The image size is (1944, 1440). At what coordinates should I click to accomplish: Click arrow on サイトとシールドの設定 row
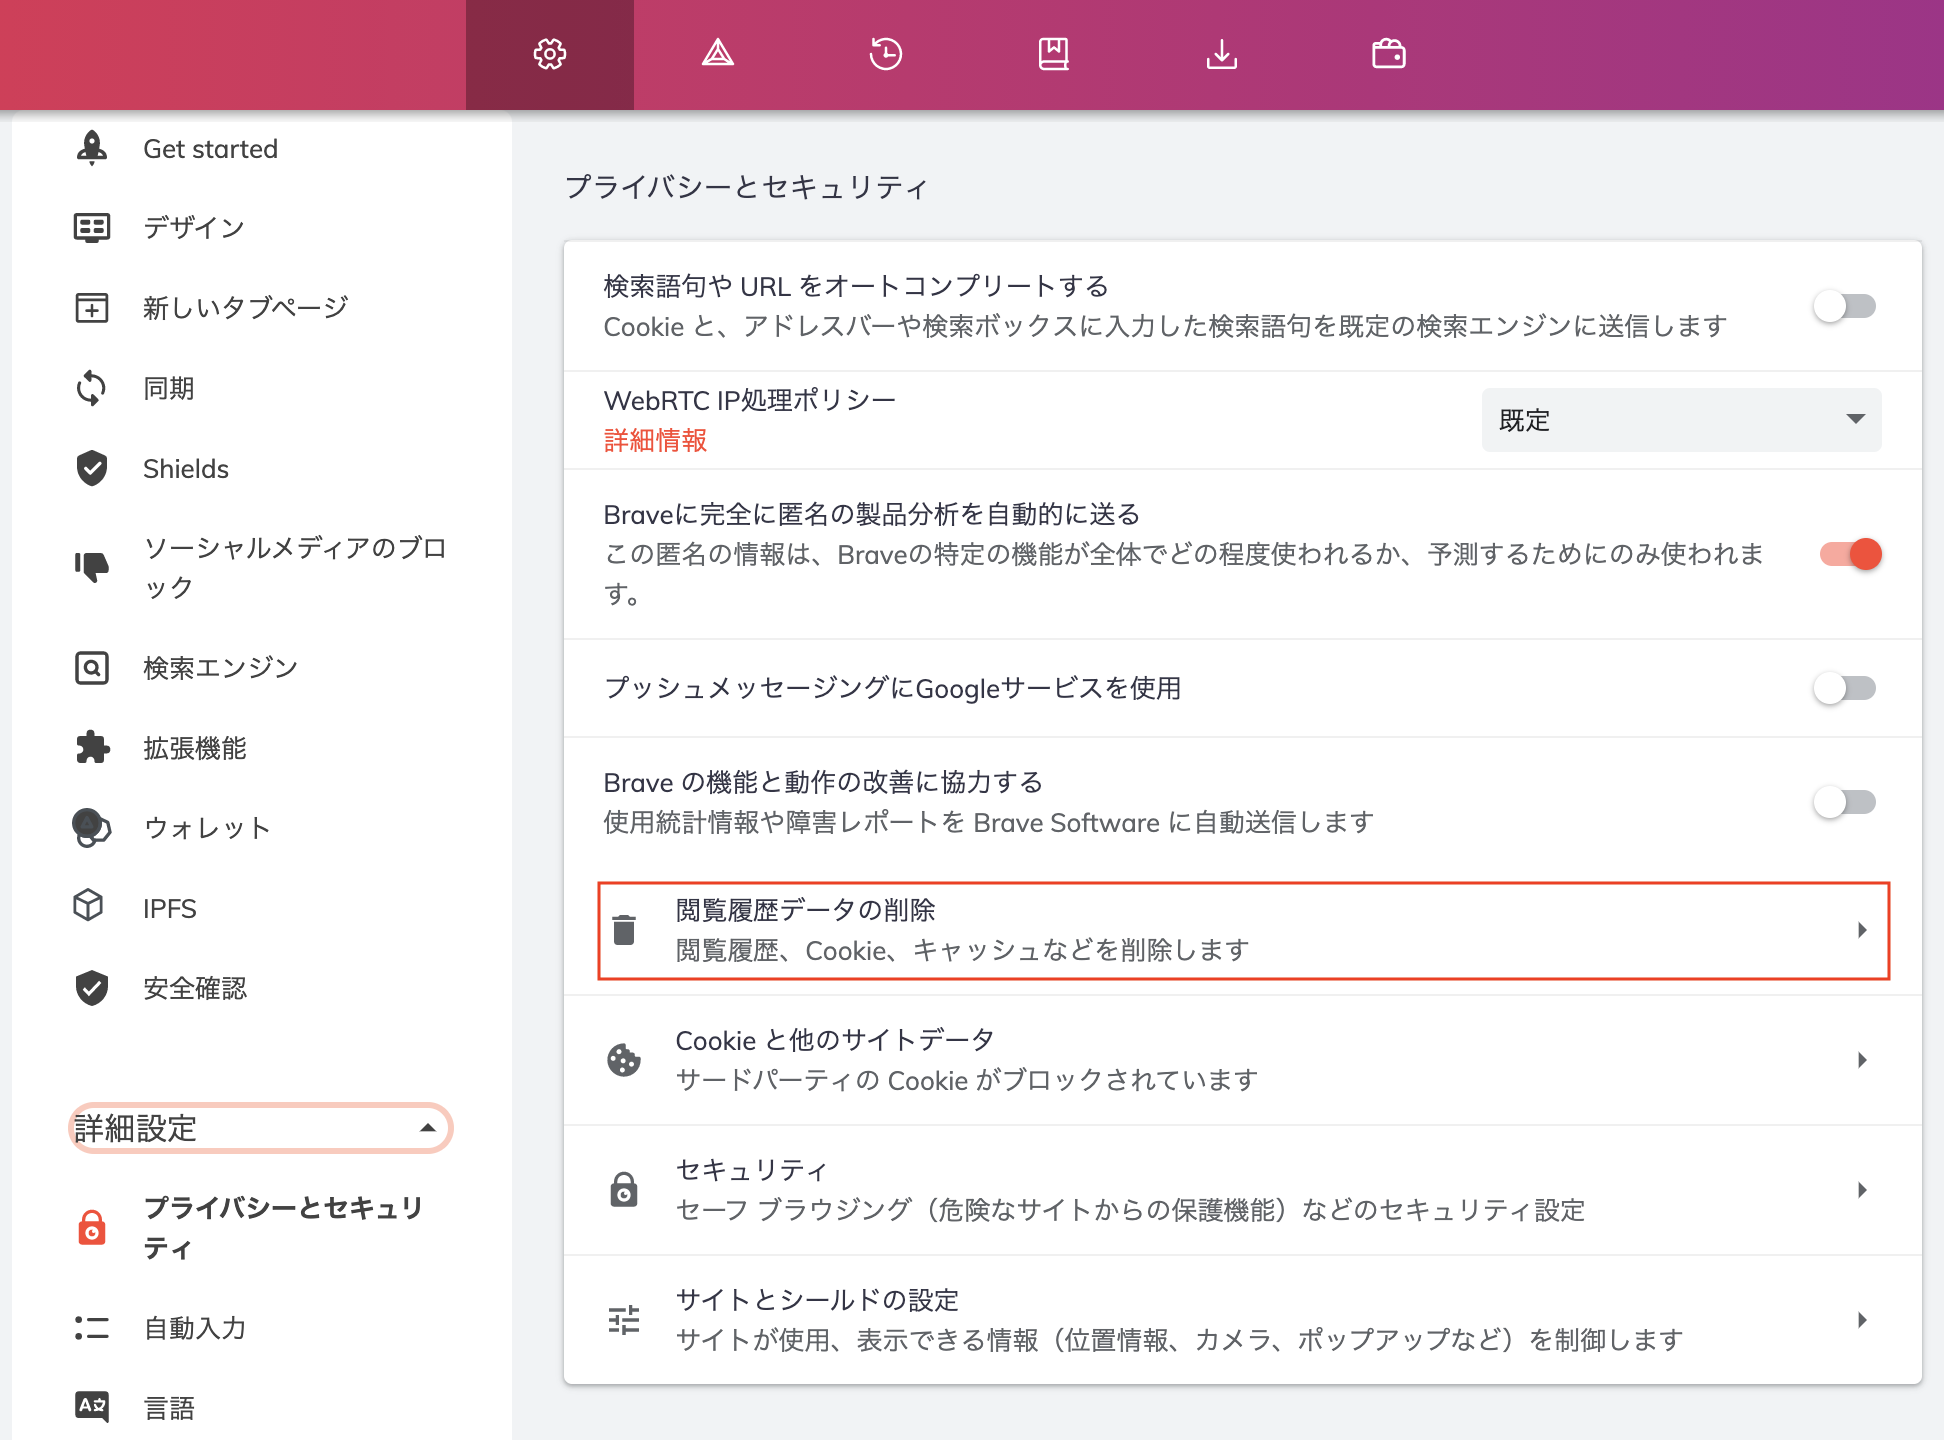(1862, 1320)
